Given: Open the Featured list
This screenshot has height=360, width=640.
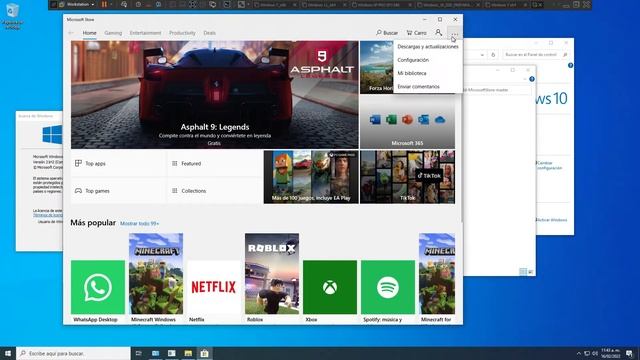Looking at the screenshot, I should click(x=214, y=163).
